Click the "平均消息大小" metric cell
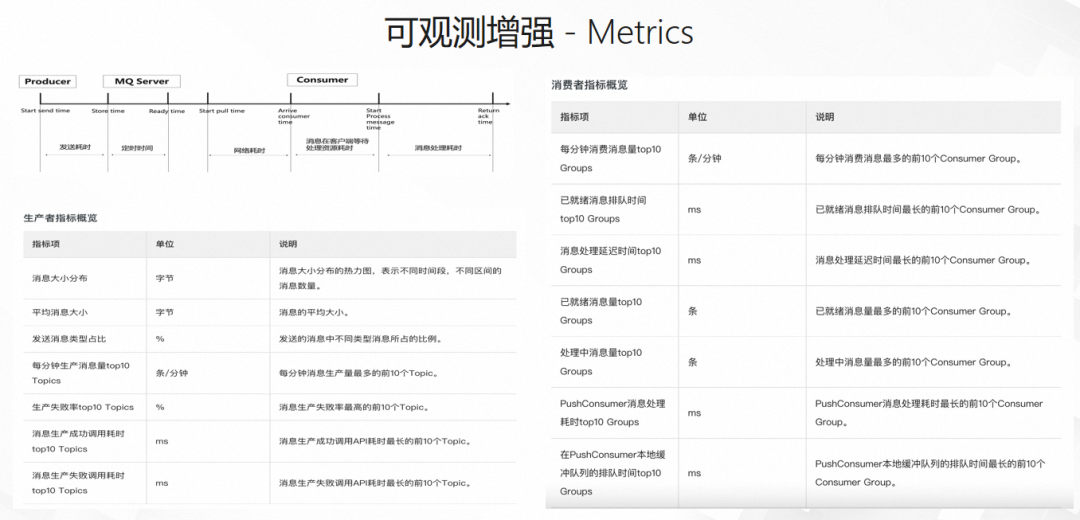1080x520 pixels. 59,312
